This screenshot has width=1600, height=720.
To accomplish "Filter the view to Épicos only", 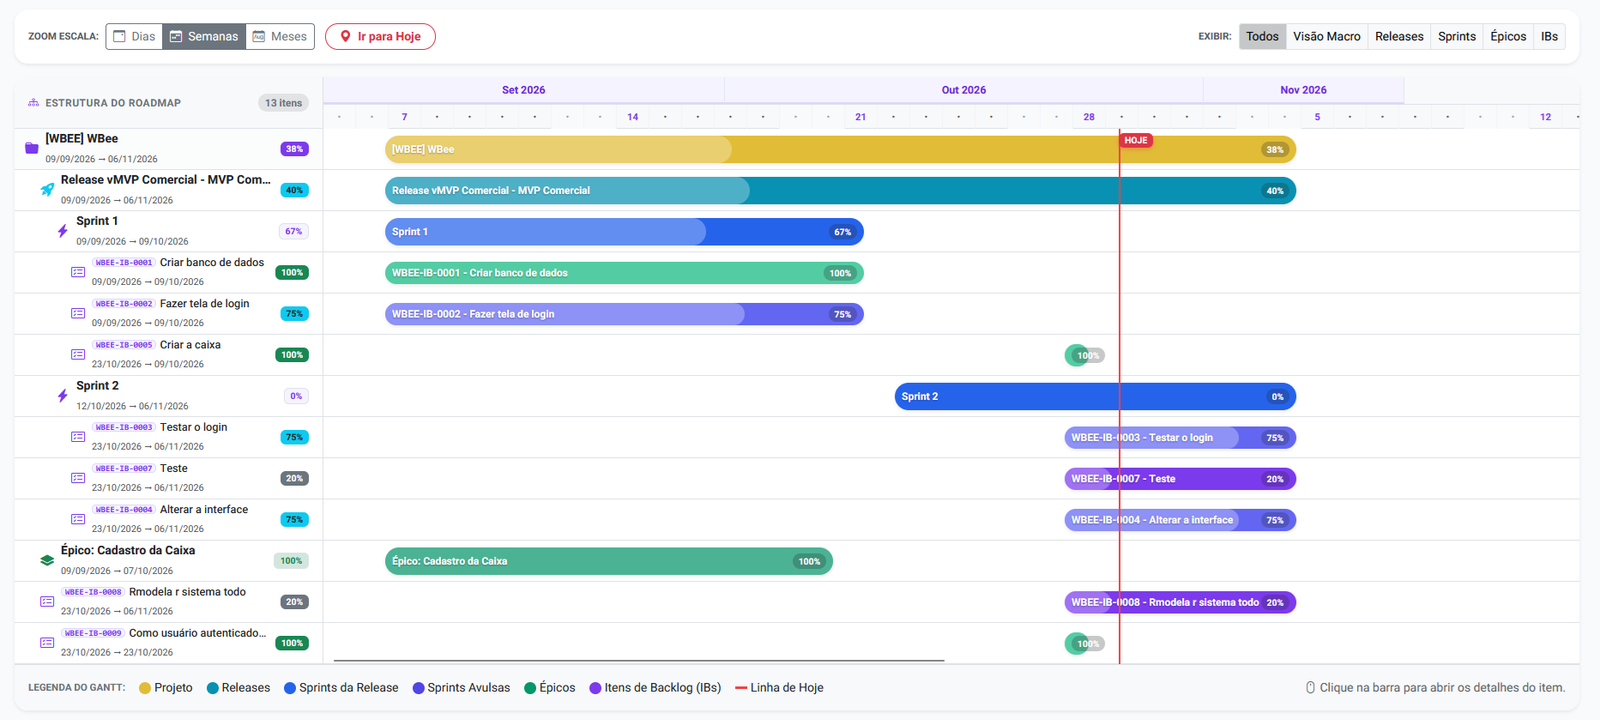I will tap(1508, 36).
